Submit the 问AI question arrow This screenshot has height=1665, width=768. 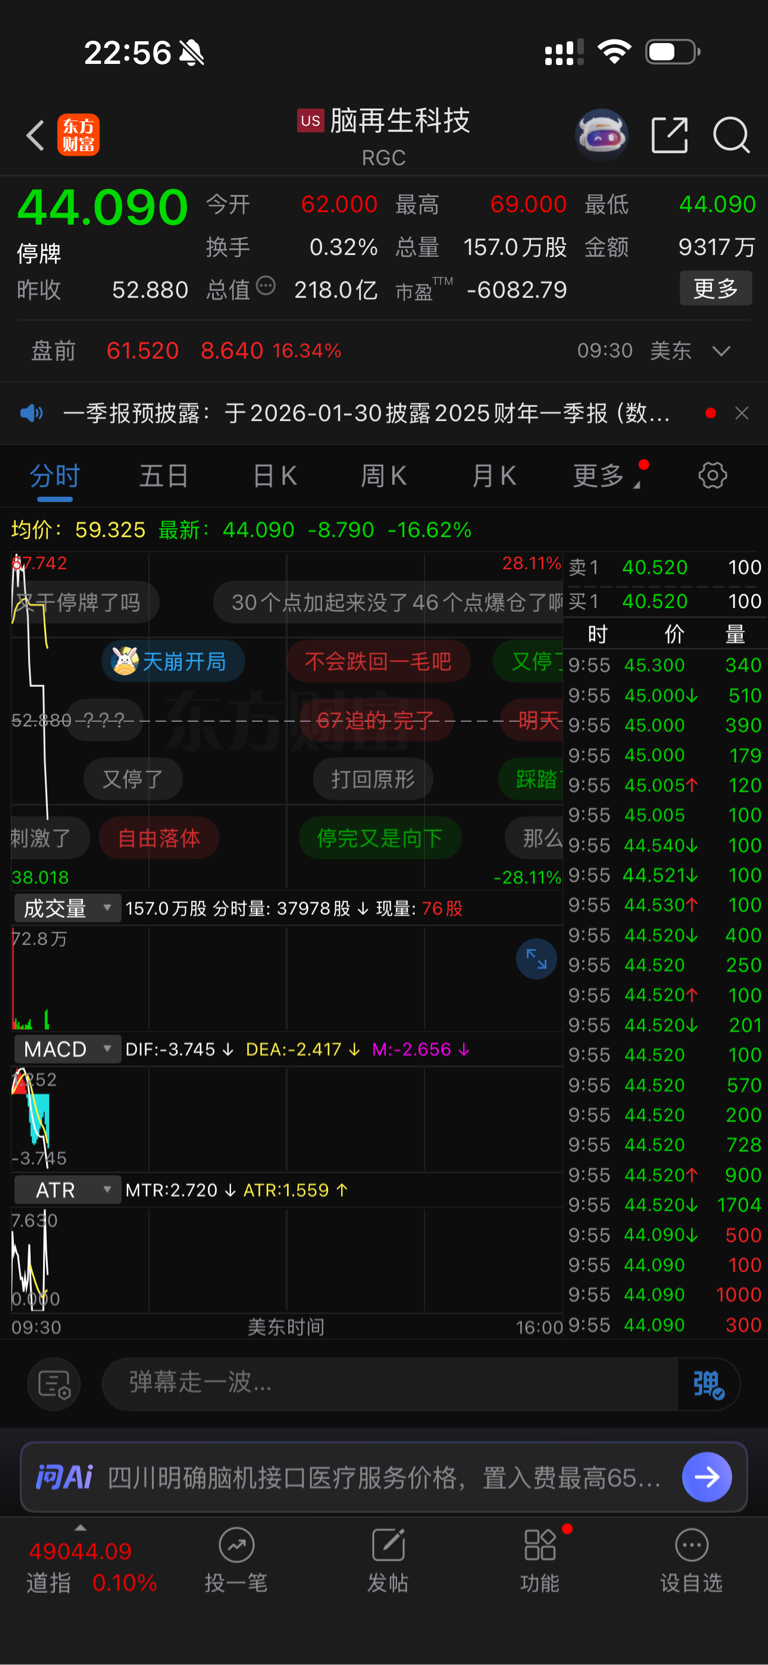[707, 1477]
